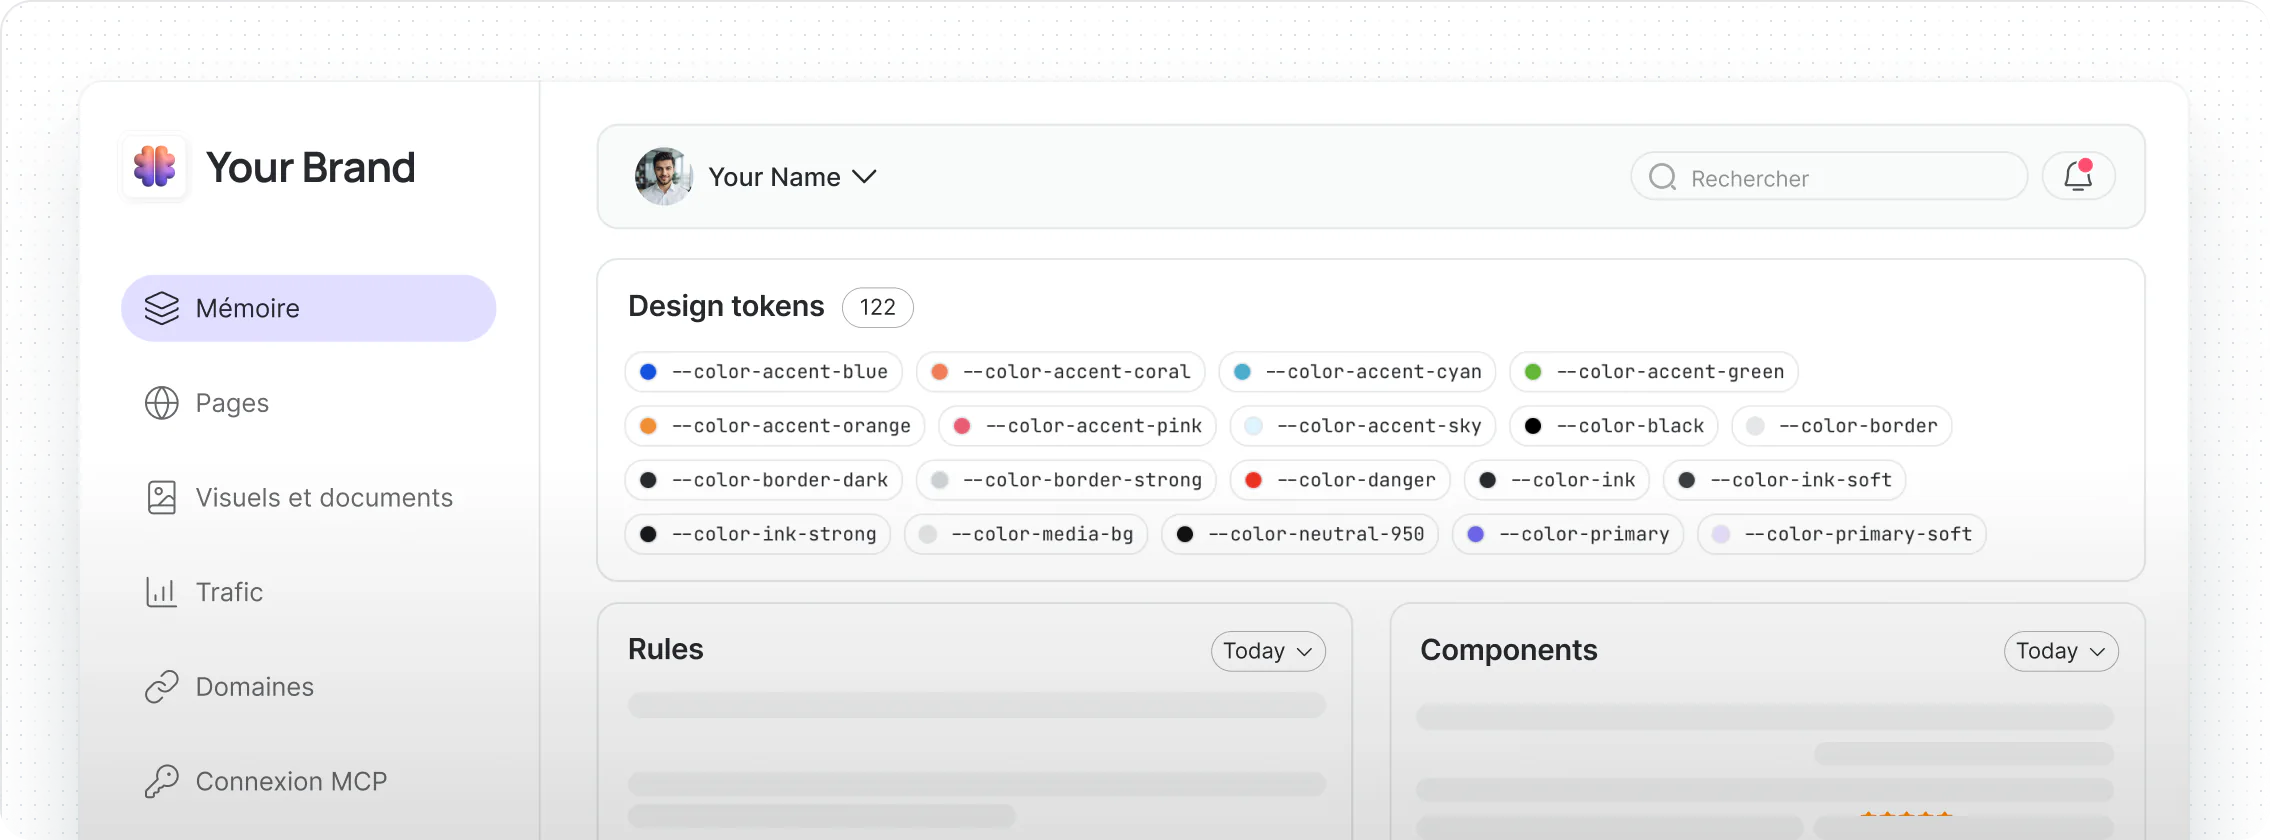Image resolution: width=2270 pixels, height=840 pixels.
Task: Click the --color-ink token chip
Action: [x=1557, y=480]
